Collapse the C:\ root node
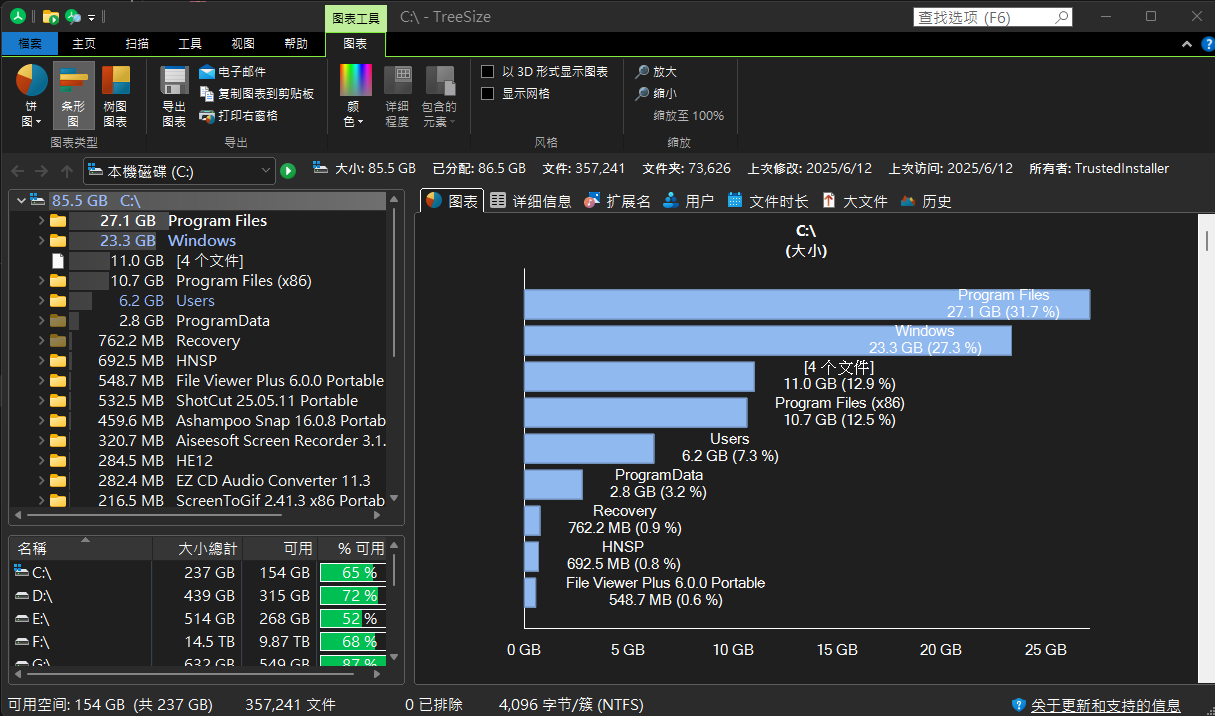The image size is (1215, 716). click(21, 200)
